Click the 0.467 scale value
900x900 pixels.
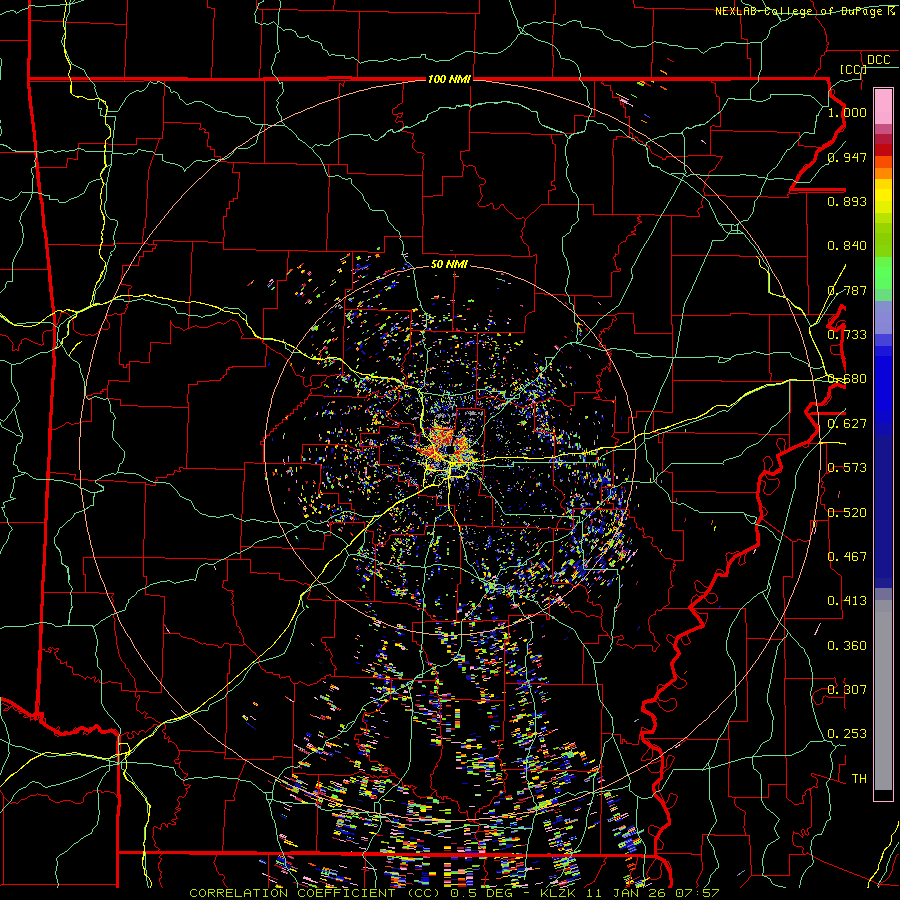click(847, 557)
